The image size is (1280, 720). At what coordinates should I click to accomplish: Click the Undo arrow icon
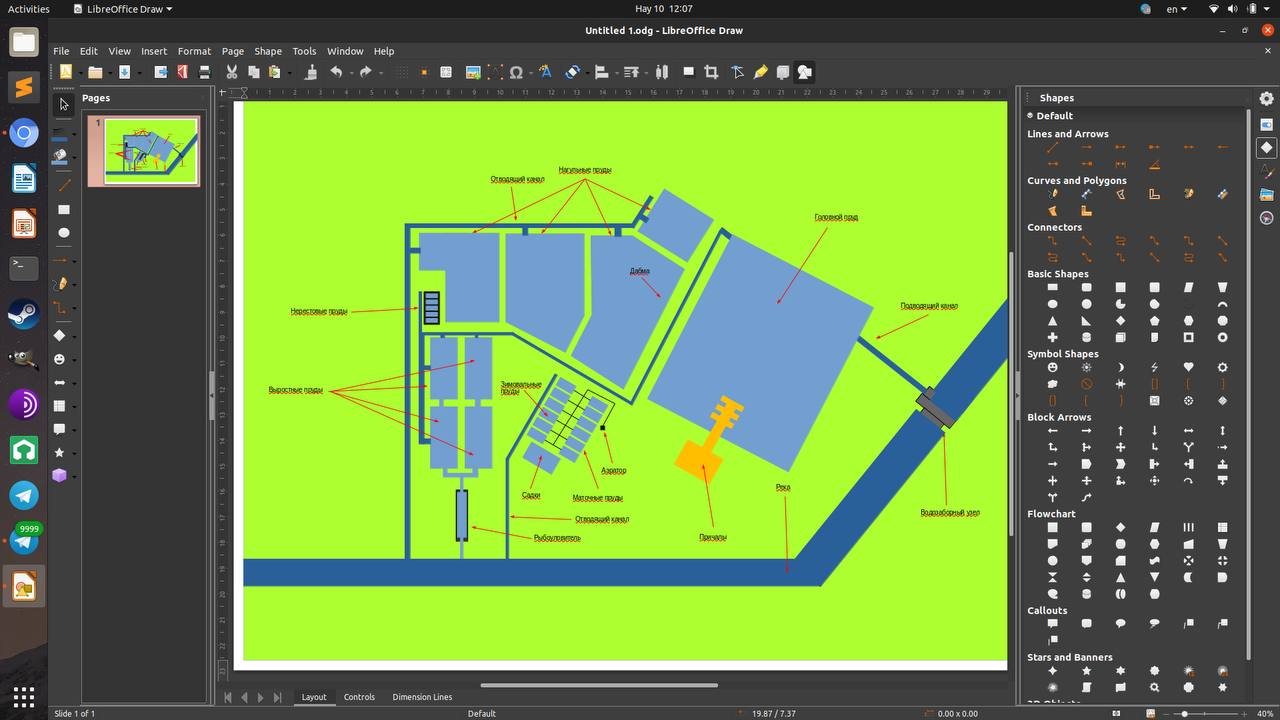coord(336,72)
